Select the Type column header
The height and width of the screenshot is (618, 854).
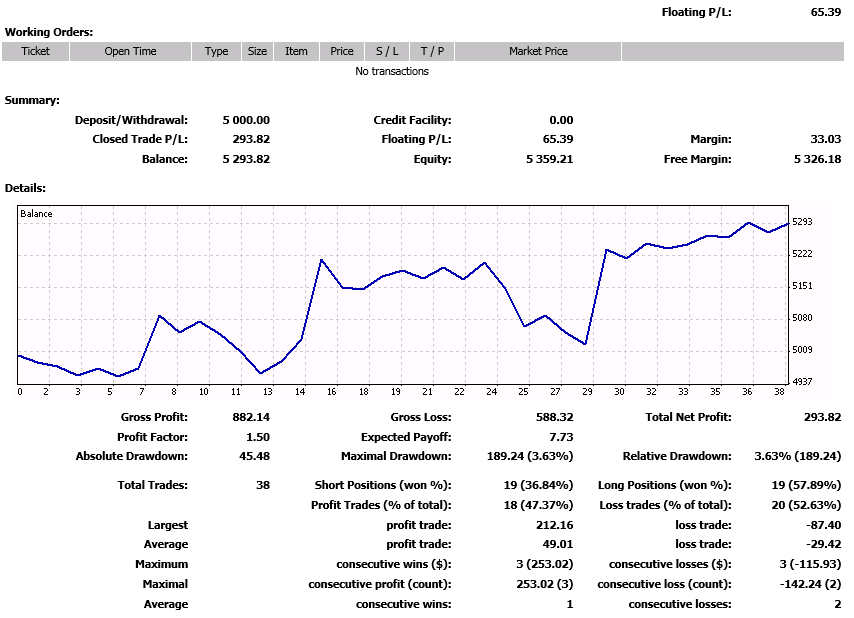point(216,51)
